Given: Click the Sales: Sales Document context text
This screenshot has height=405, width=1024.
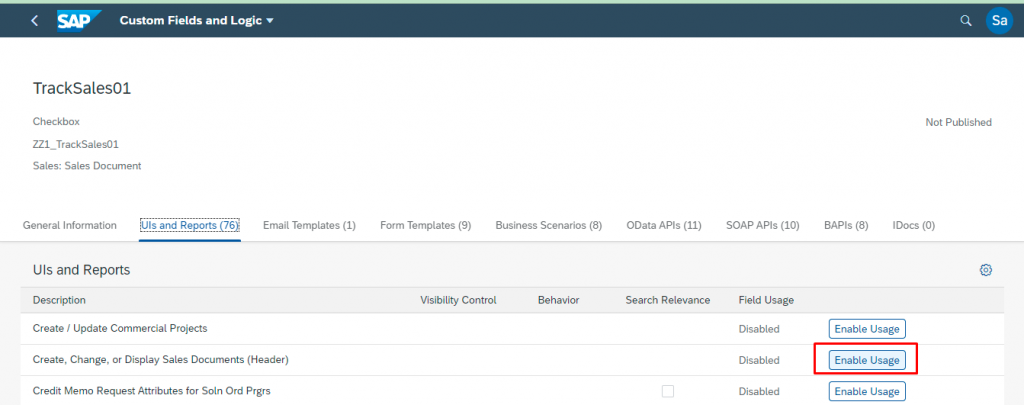Looking at the screenshot, I should point(87,166).
